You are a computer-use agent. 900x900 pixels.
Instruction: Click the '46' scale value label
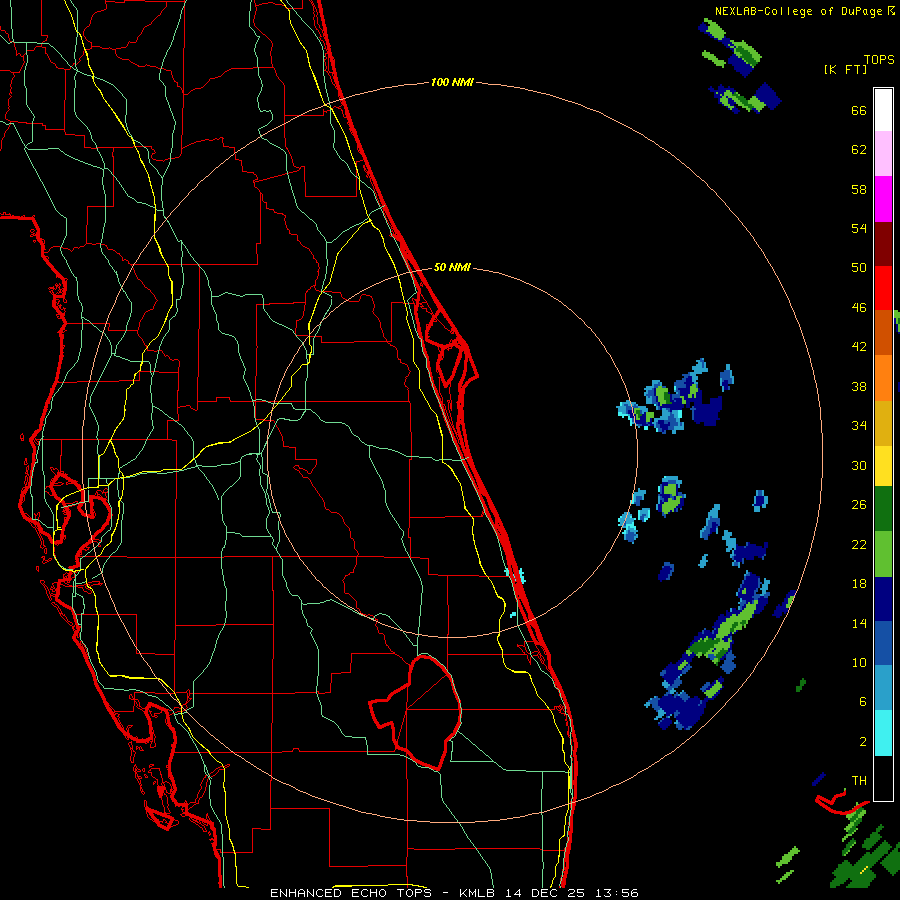pos(859,308)
